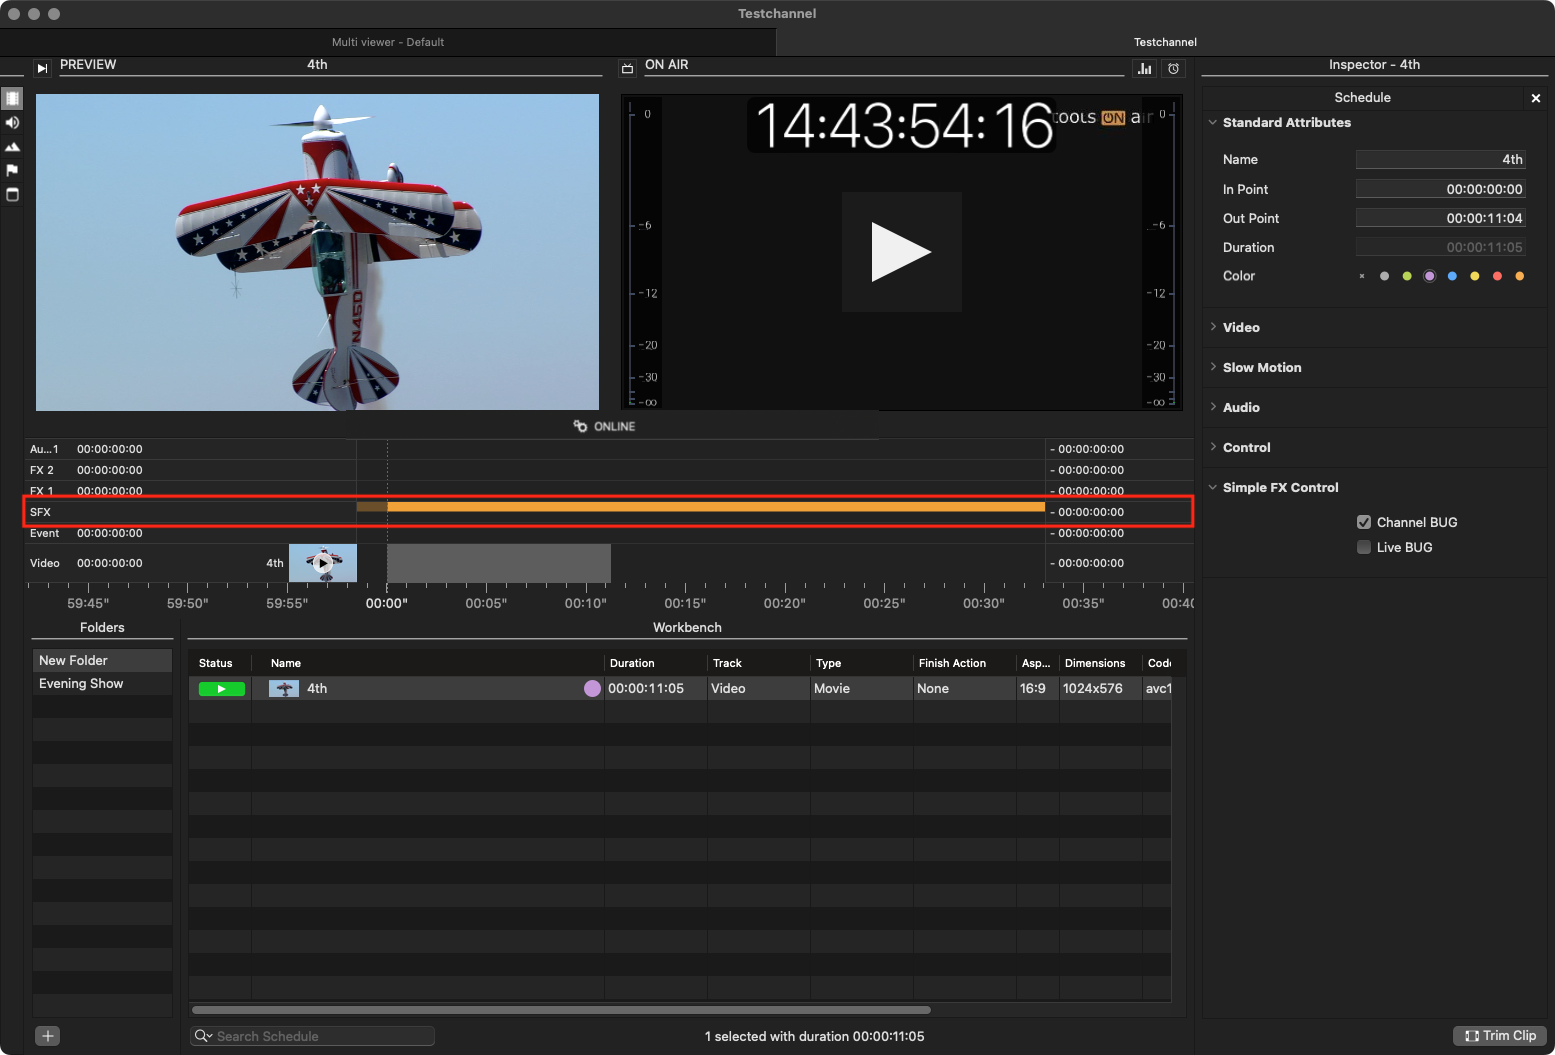Choose the gray color dot
The image size is (1555, 1055).
1384,276
